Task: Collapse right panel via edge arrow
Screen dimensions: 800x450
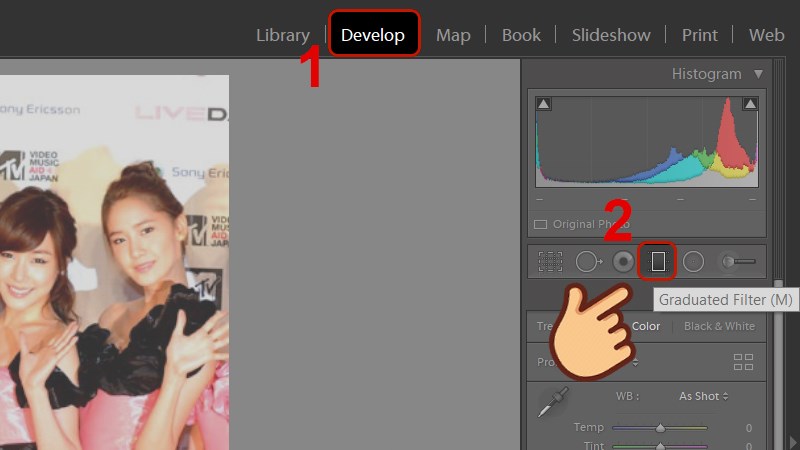Action: (x=793, y=441)
